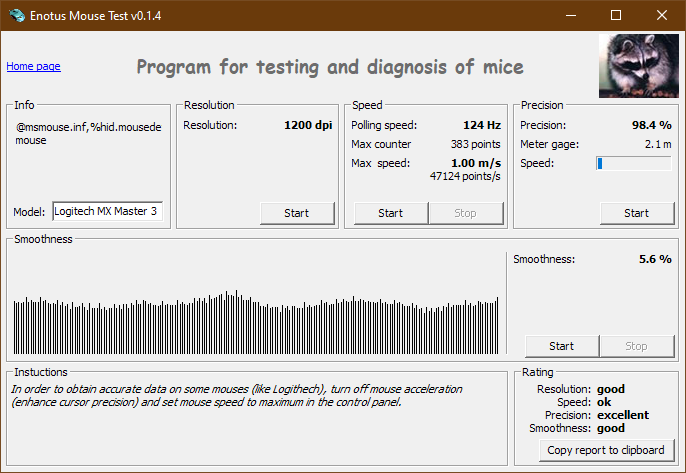Click the 'Enotus Mouse Test v0.1.4' window title

(95, 16)
